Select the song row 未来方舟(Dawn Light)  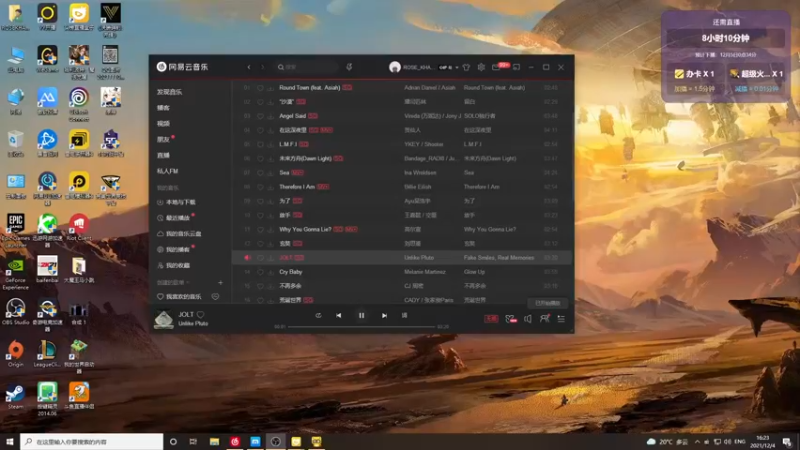click(x=402, y=159)
